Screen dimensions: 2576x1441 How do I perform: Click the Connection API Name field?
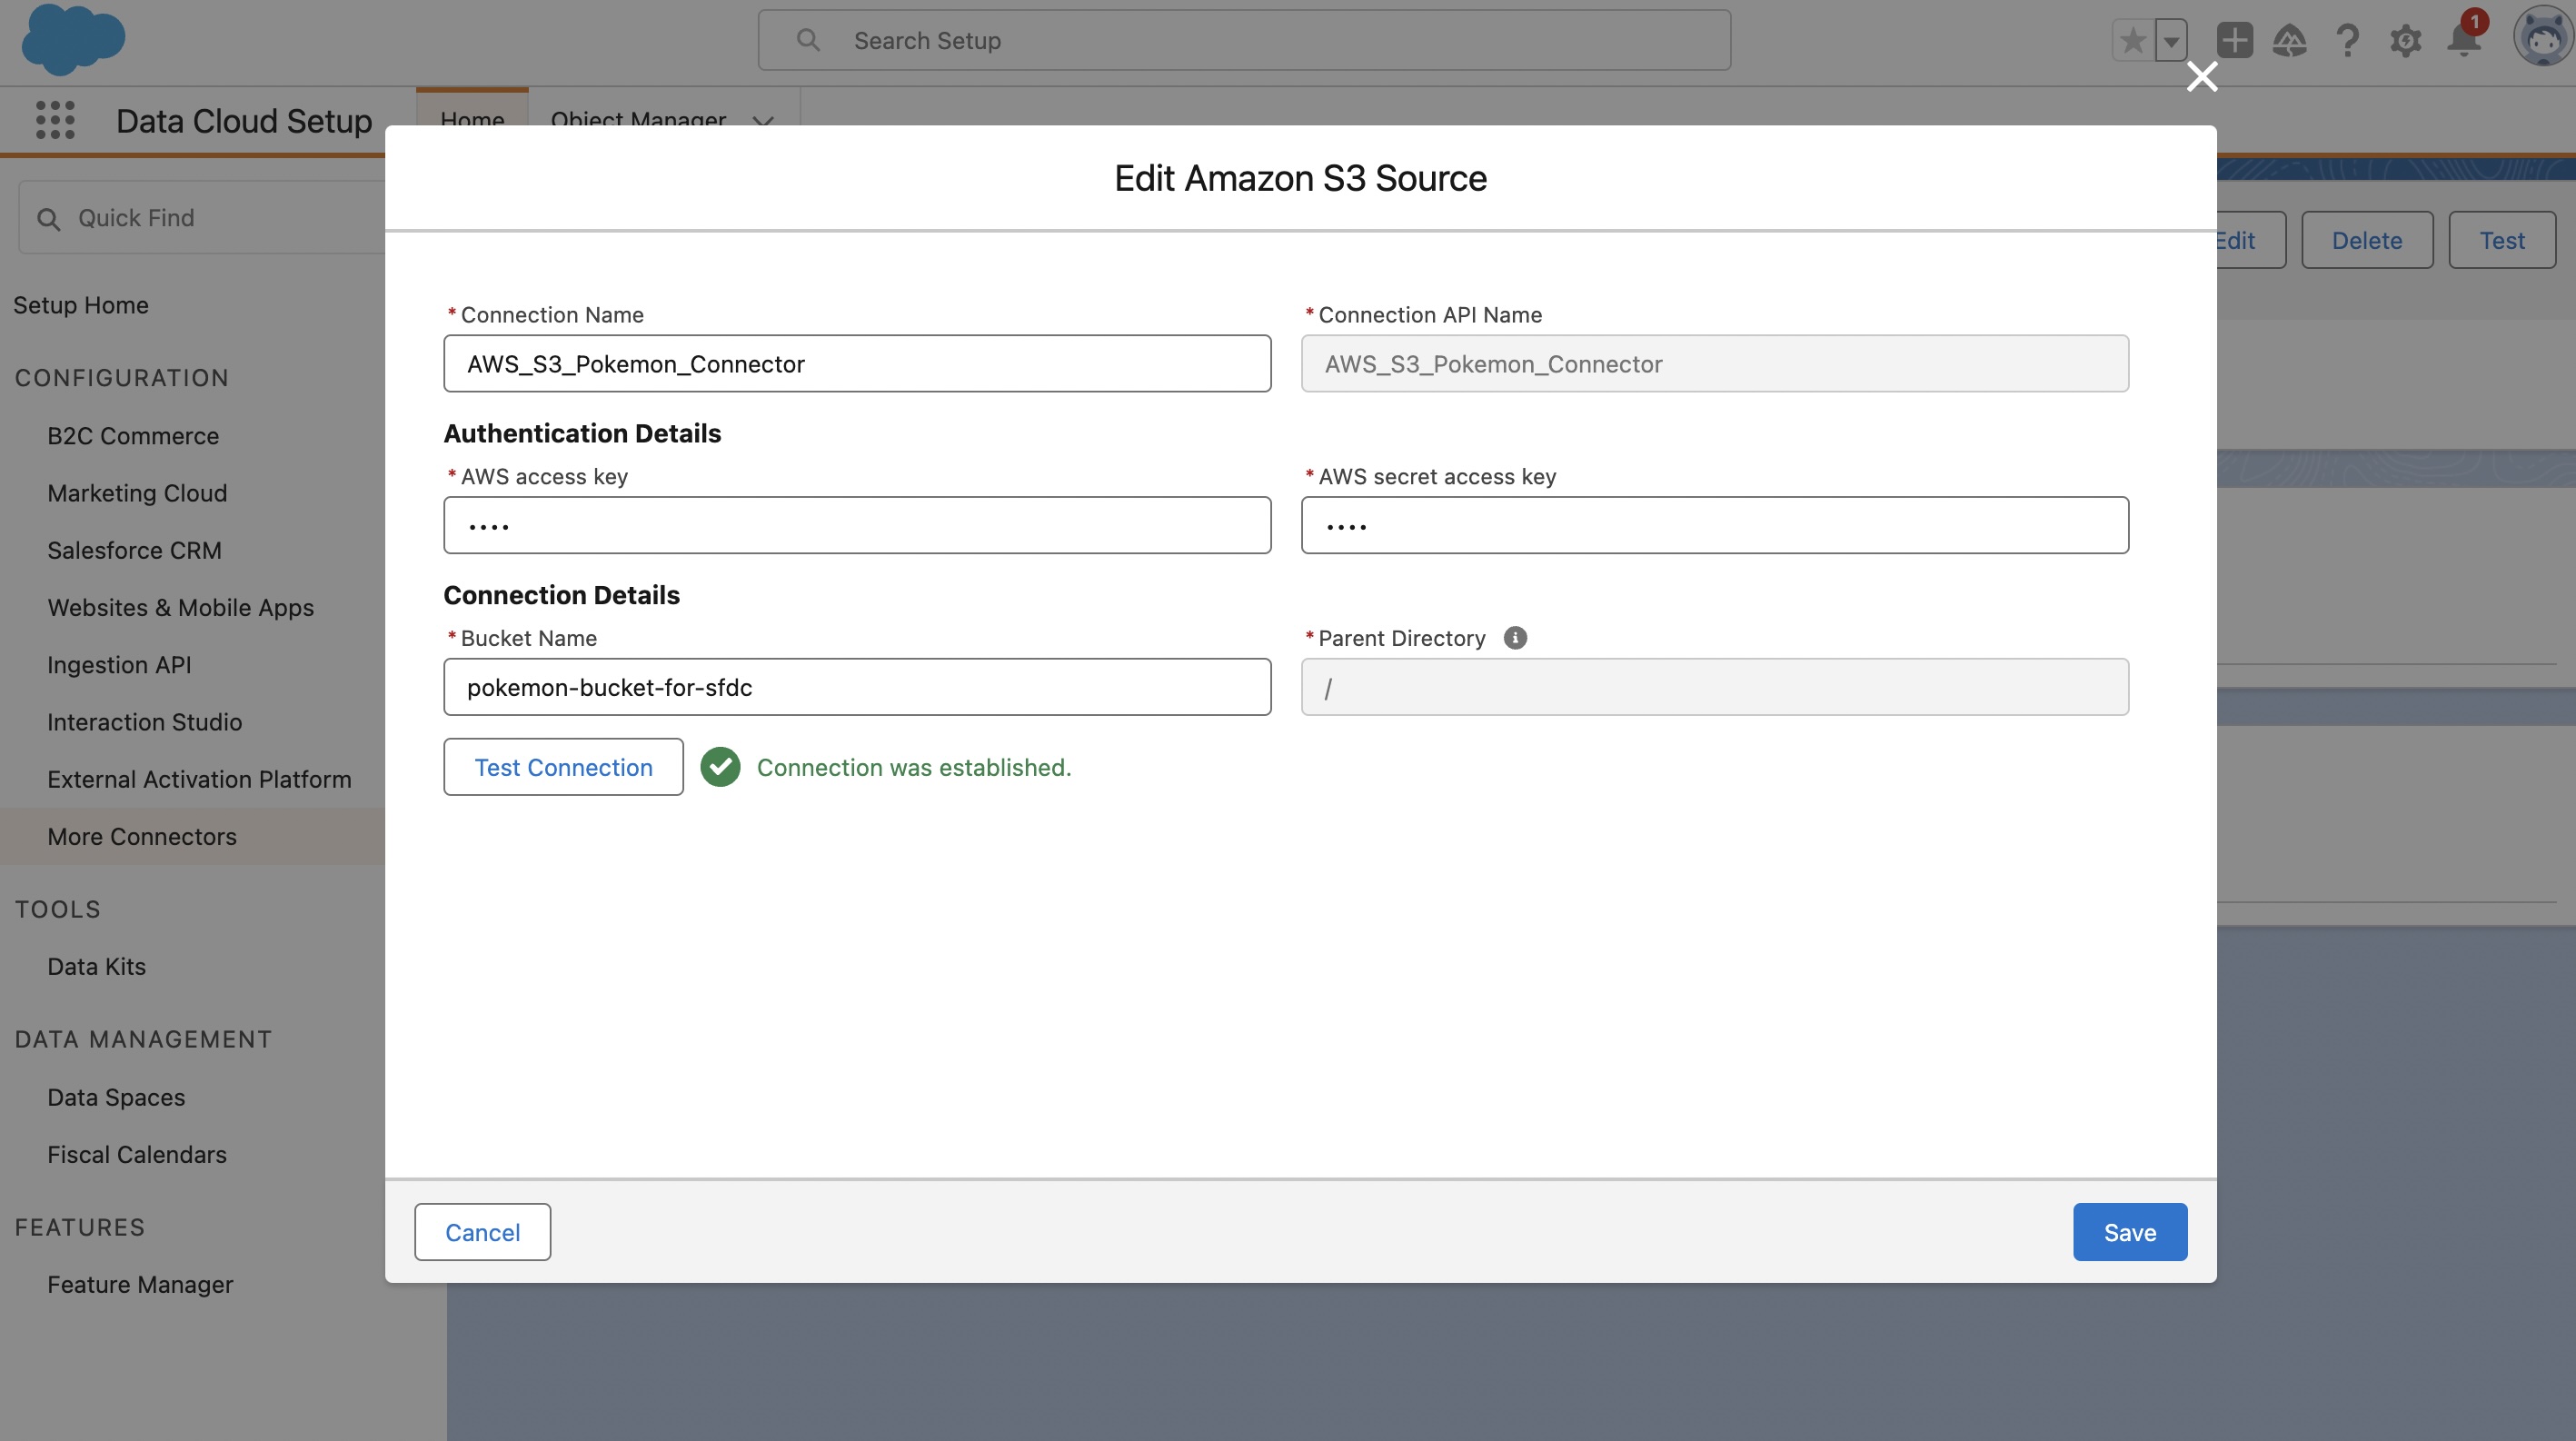click(1714, 364)
